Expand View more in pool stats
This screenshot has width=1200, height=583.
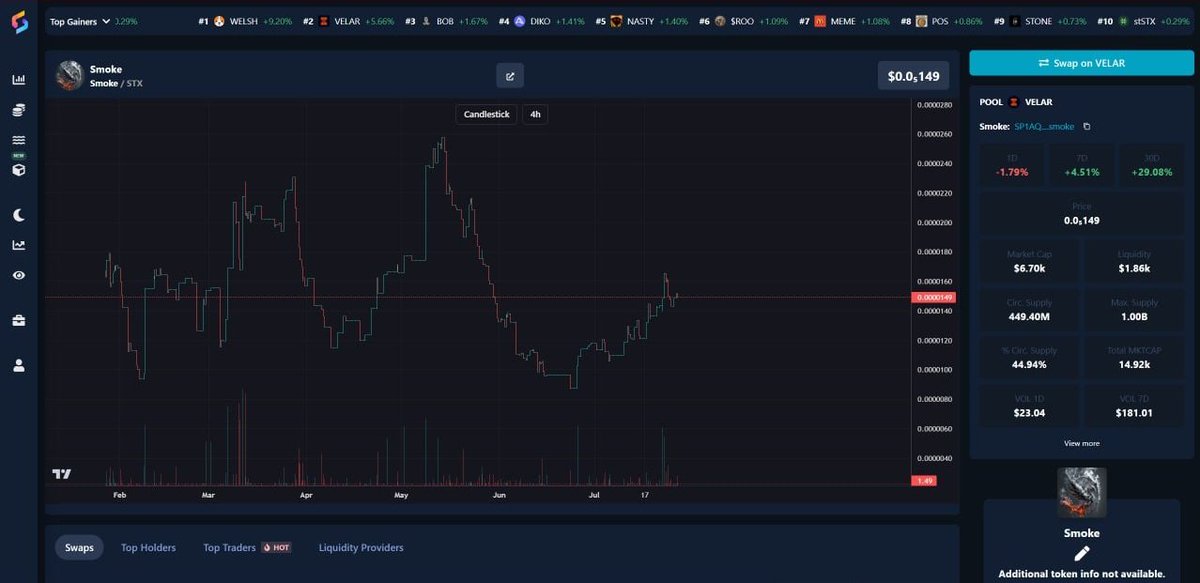tap(1081, 443)
